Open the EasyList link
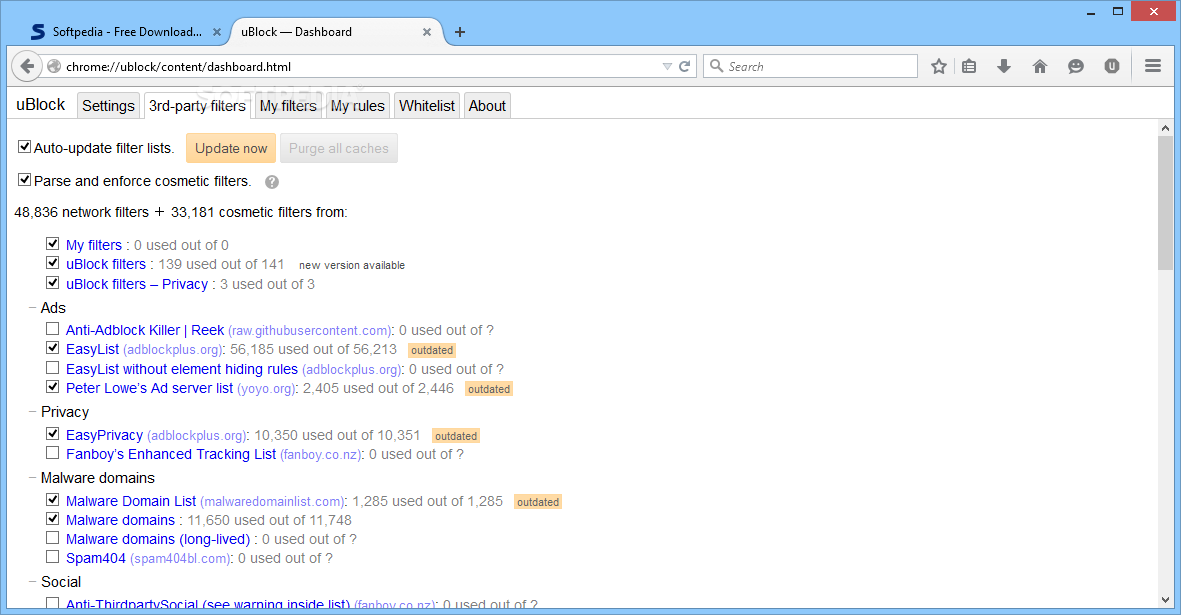 point(92,349)
